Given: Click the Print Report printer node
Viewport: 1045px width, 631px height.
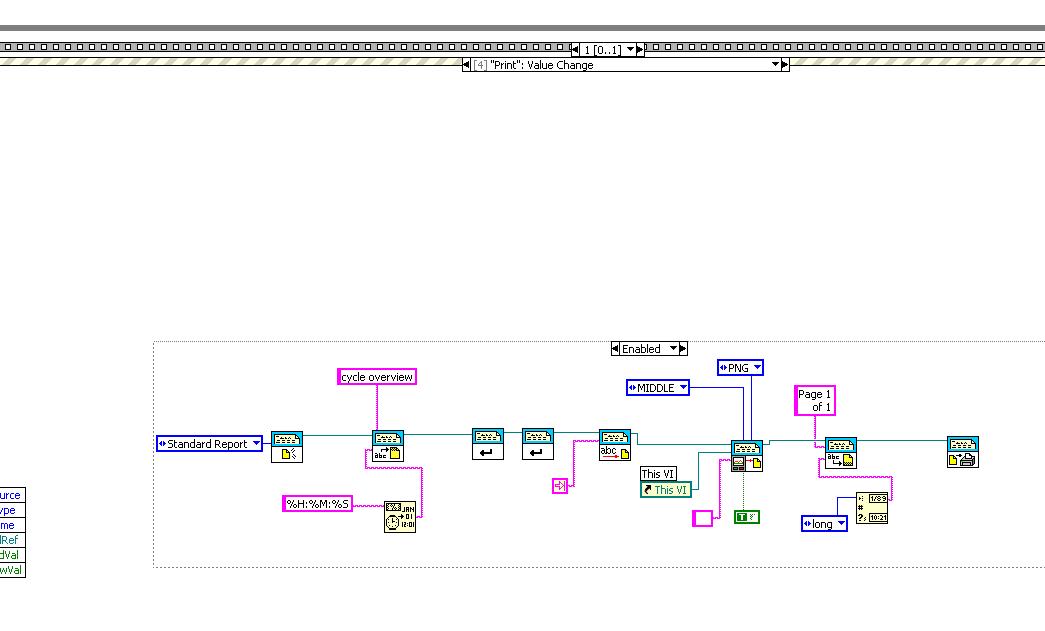Looking at the screenshot, I should point(963,452).
